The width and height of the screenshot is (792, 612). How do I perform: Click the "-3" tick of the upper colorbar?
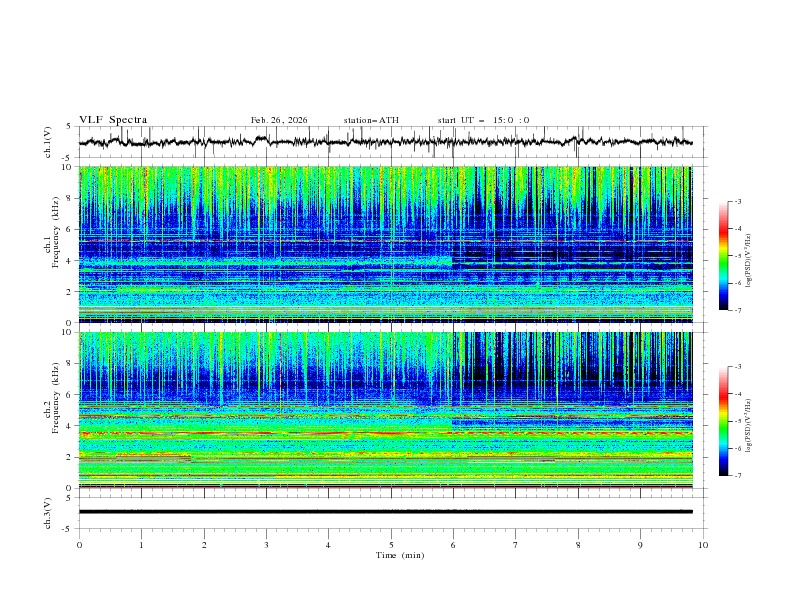737,201
